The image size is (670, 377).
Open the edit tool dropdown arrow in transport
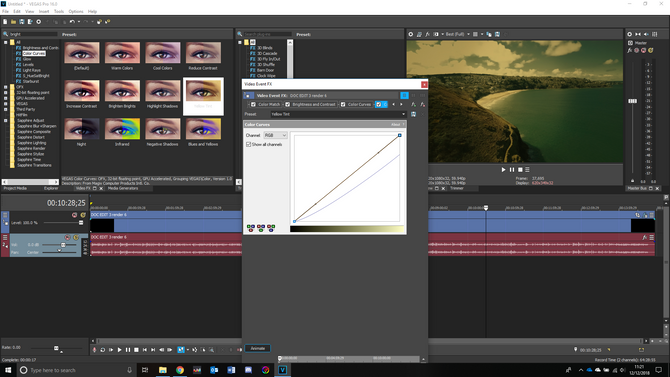pyautogui.click(x=188, y=350)
